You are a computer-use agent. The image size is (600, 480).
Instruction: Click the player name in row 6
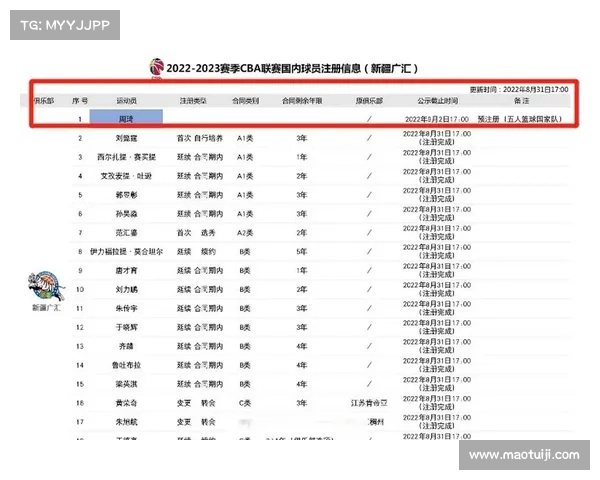126,214
